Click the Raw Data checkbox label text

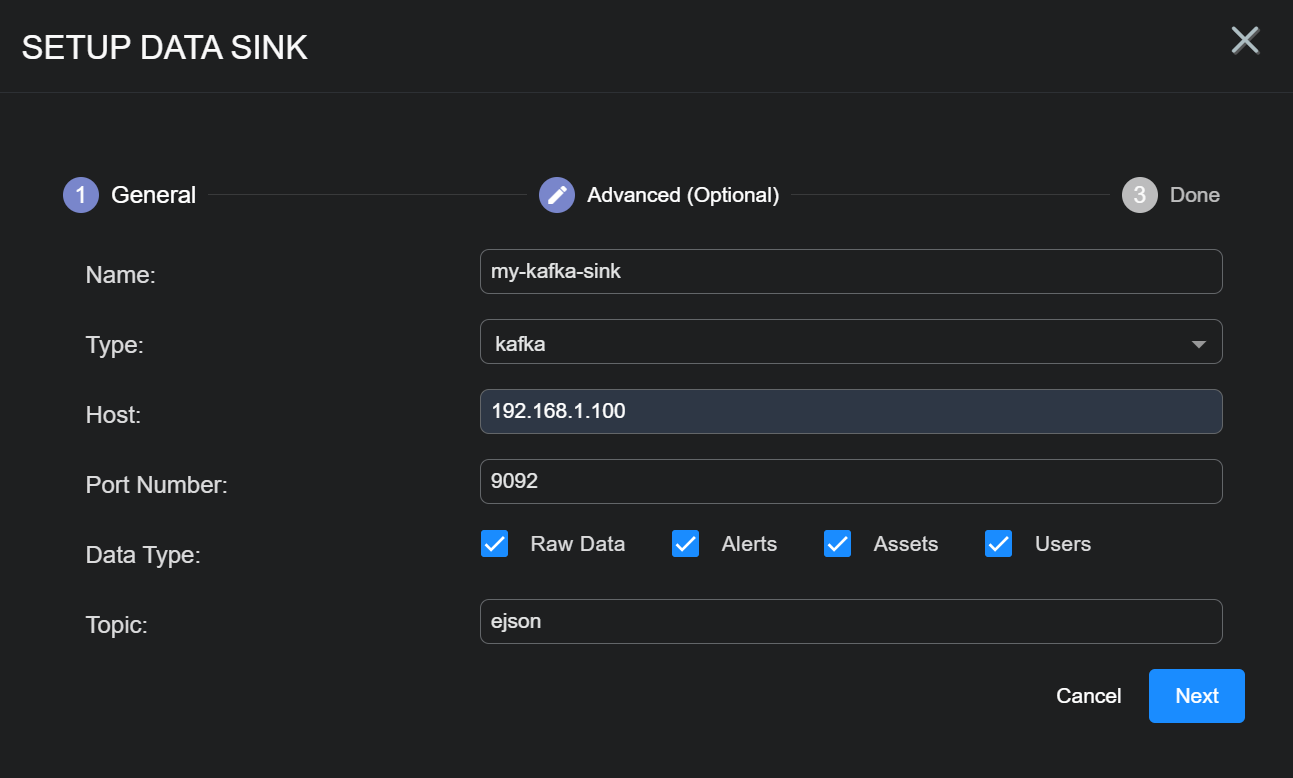point(577,544)
